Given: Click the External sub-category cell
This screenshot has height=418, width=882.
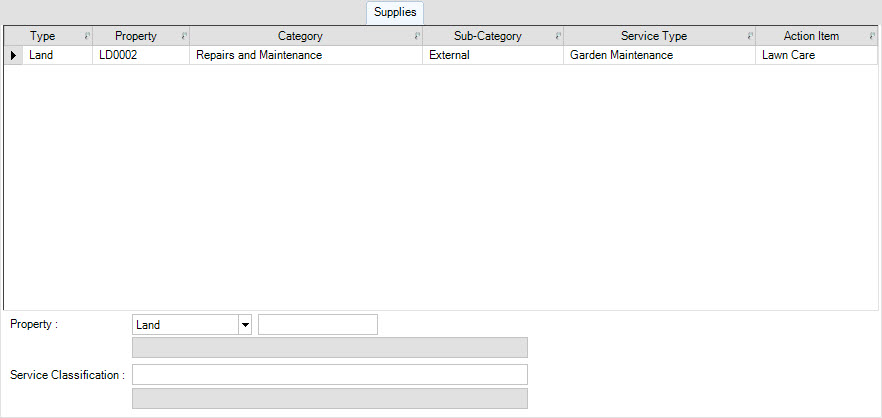Looking at the screenshot, I should pyautogui.click(x=493, y=56).
